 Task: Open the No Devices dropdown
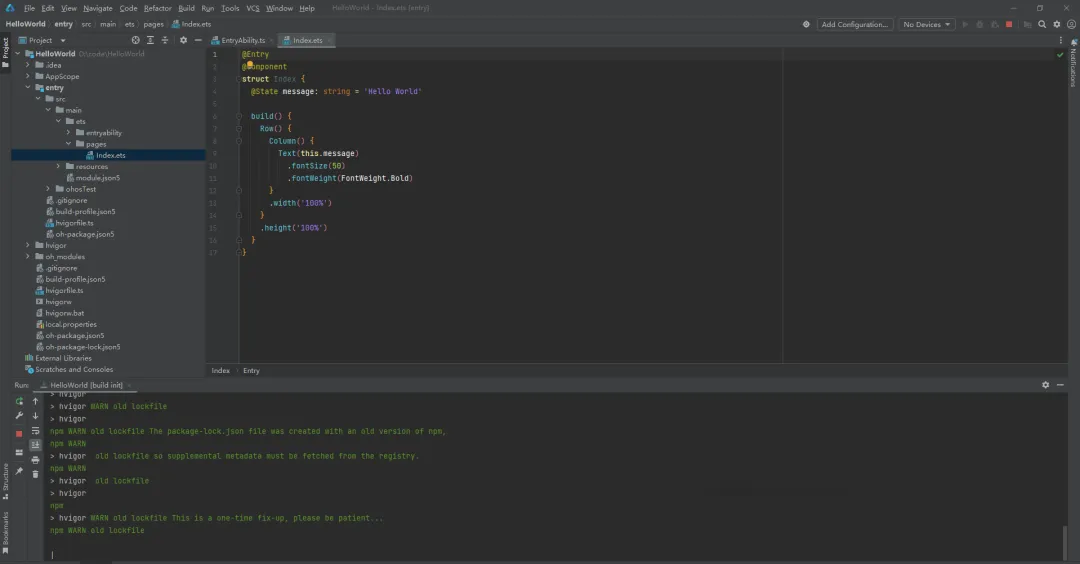pos(926,25)
